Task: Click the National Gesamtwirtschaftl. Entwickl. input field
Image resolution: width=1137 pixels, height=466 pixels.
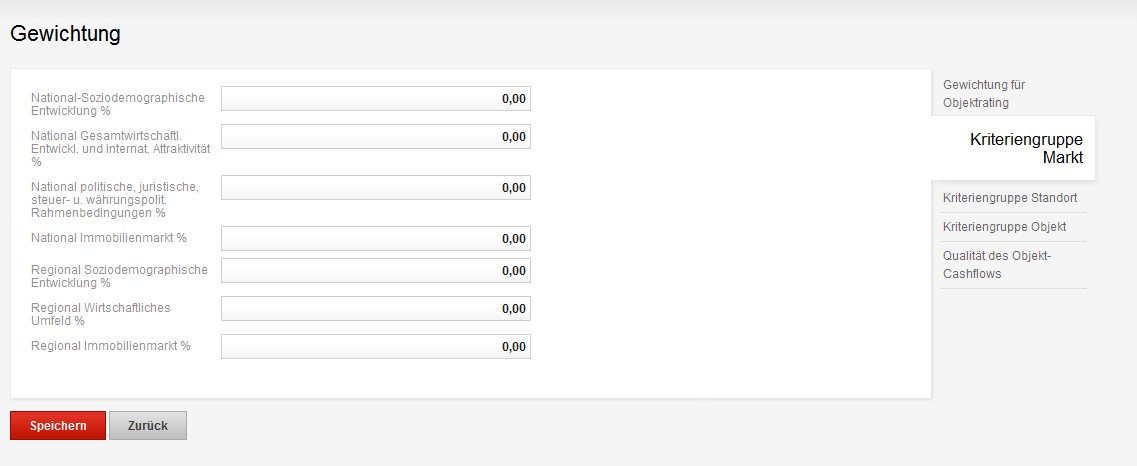Action: 375,137
